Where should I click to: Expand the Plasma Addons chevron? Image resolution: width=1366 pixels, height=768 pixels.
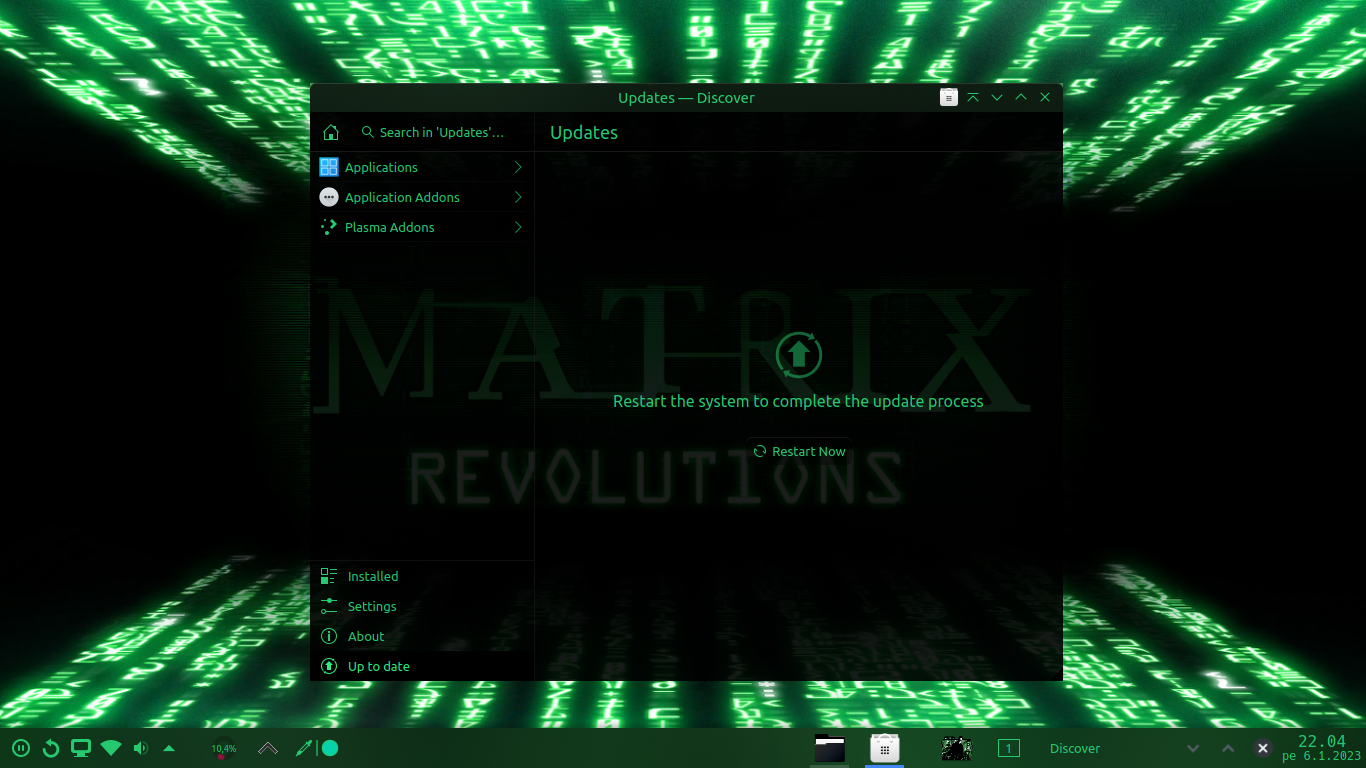coord(518,227)
